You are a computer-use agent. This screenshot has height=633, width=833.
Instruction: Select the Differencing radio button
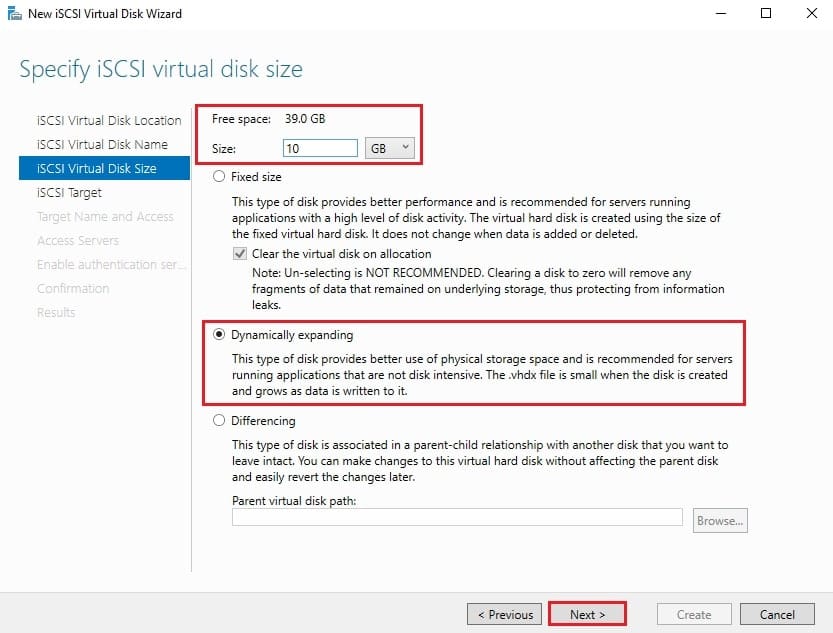click(219, 420)
